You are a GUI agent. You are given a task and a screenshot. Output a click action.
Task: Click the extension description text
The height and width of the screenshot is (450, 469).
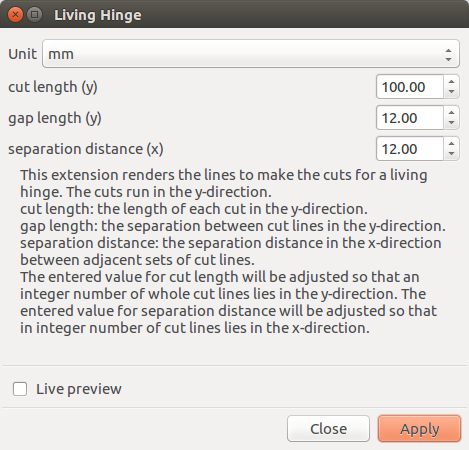click(x=233, y=251)
